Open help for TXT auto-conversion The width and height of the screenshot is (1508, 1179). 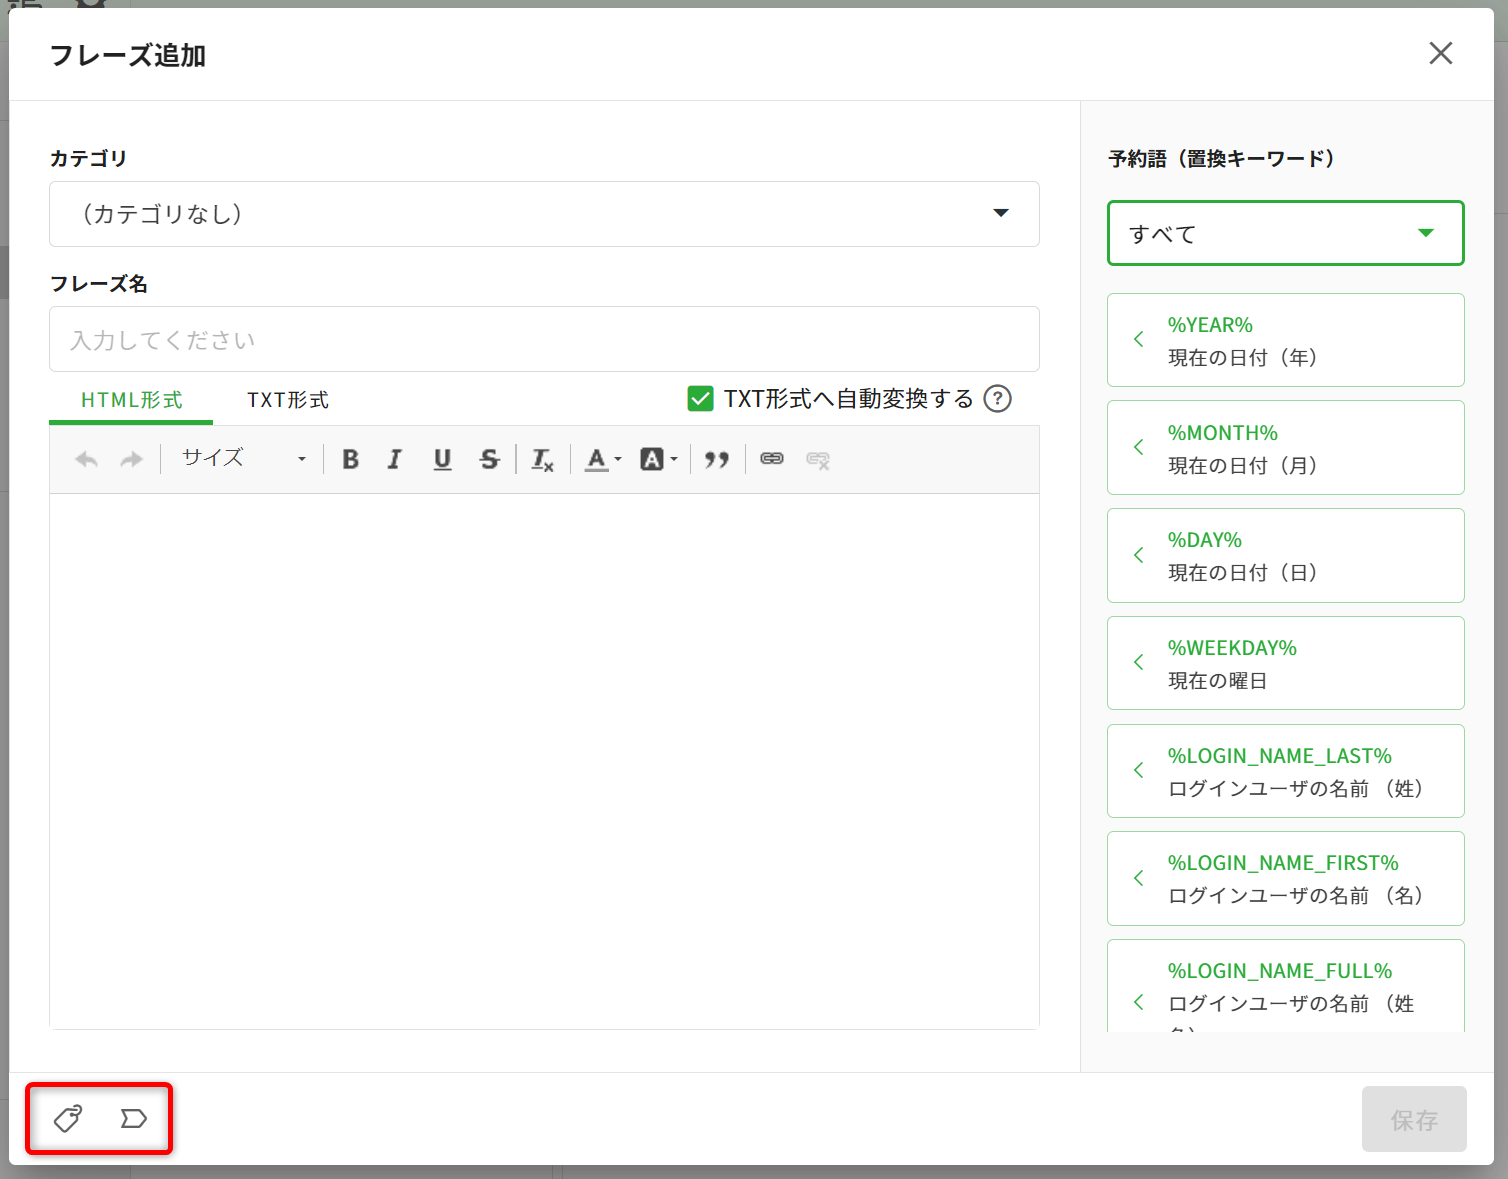coord(997,399)
